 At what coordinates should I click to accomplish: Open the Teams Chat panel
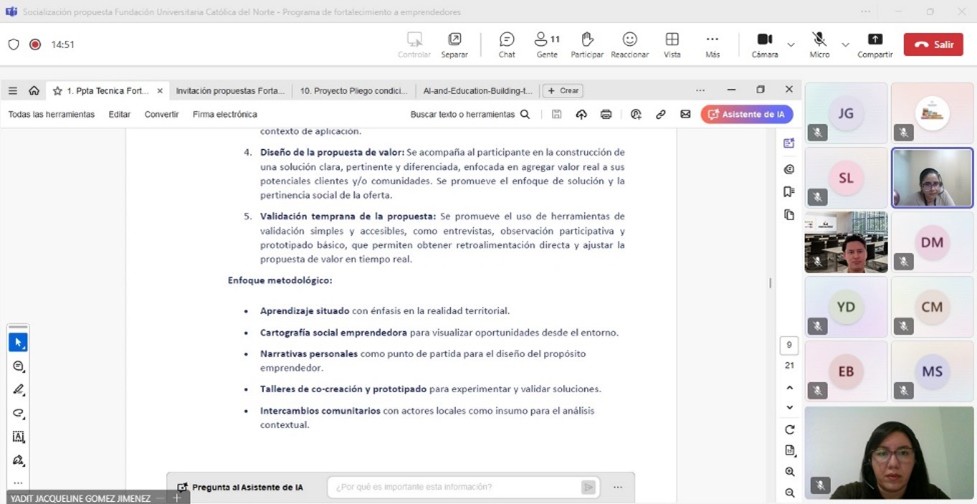pyautogui.click(x=506, y=44)
